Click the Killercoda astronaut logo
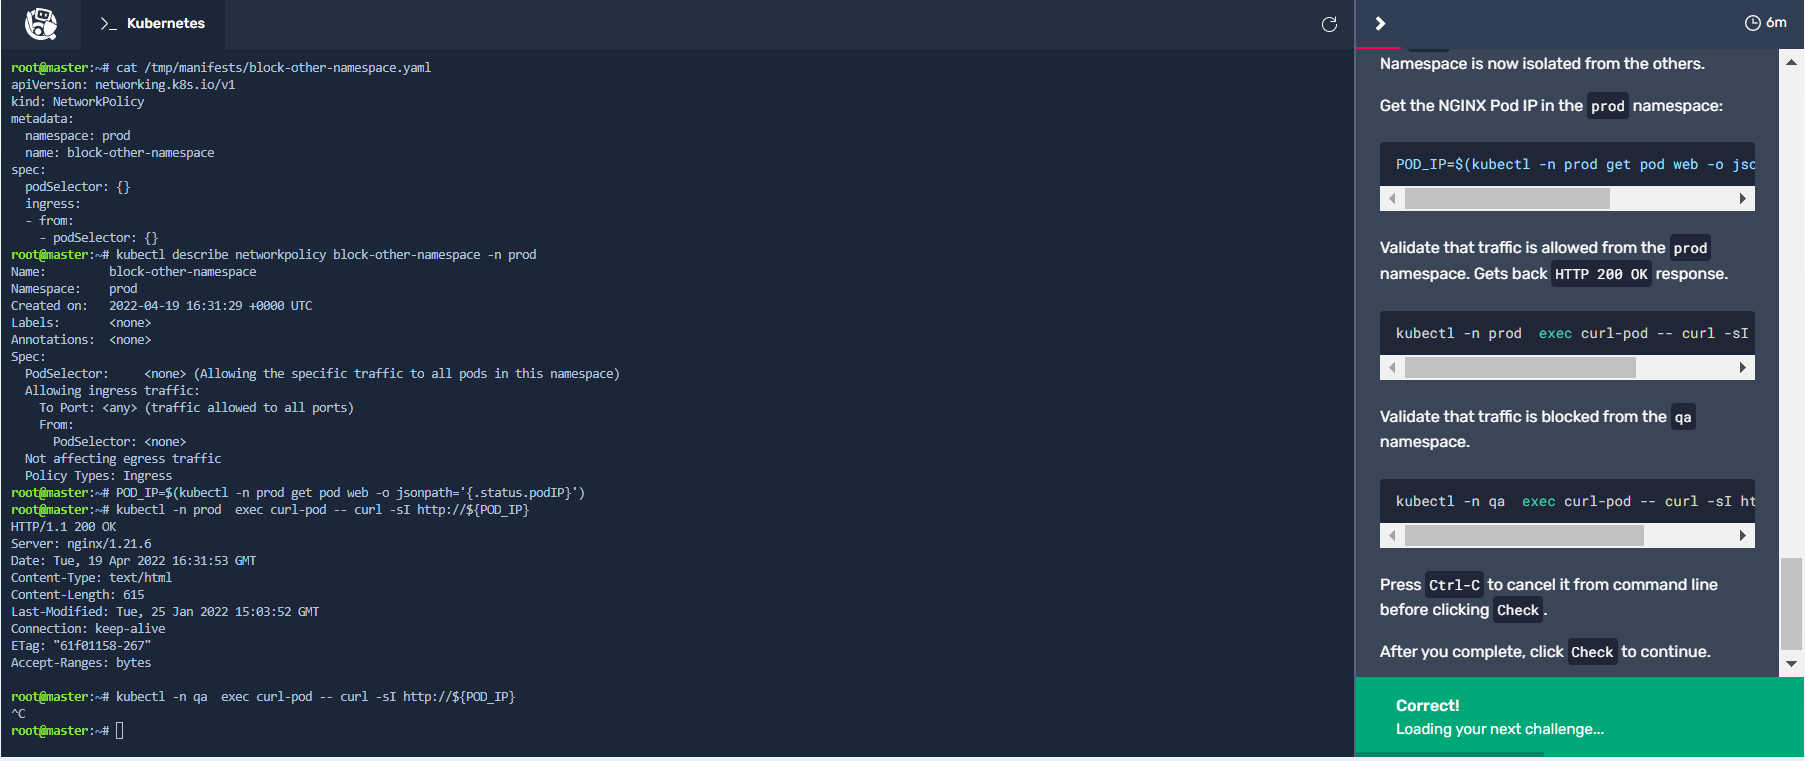 click(x=41, y=23)
